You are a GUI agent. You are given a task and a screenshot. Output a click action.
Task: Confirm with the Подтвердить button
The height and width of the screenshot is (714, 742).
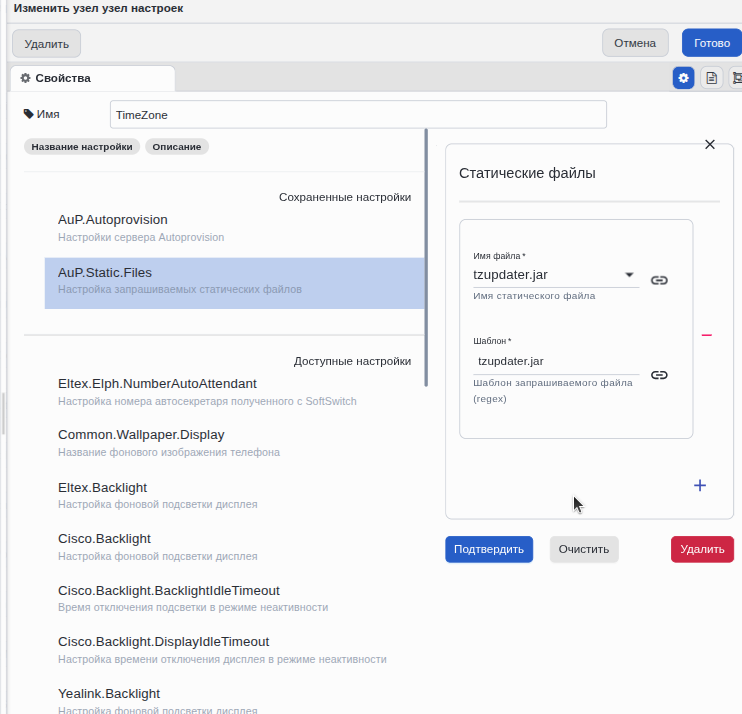pyautogui.click(x=489, y=549)
